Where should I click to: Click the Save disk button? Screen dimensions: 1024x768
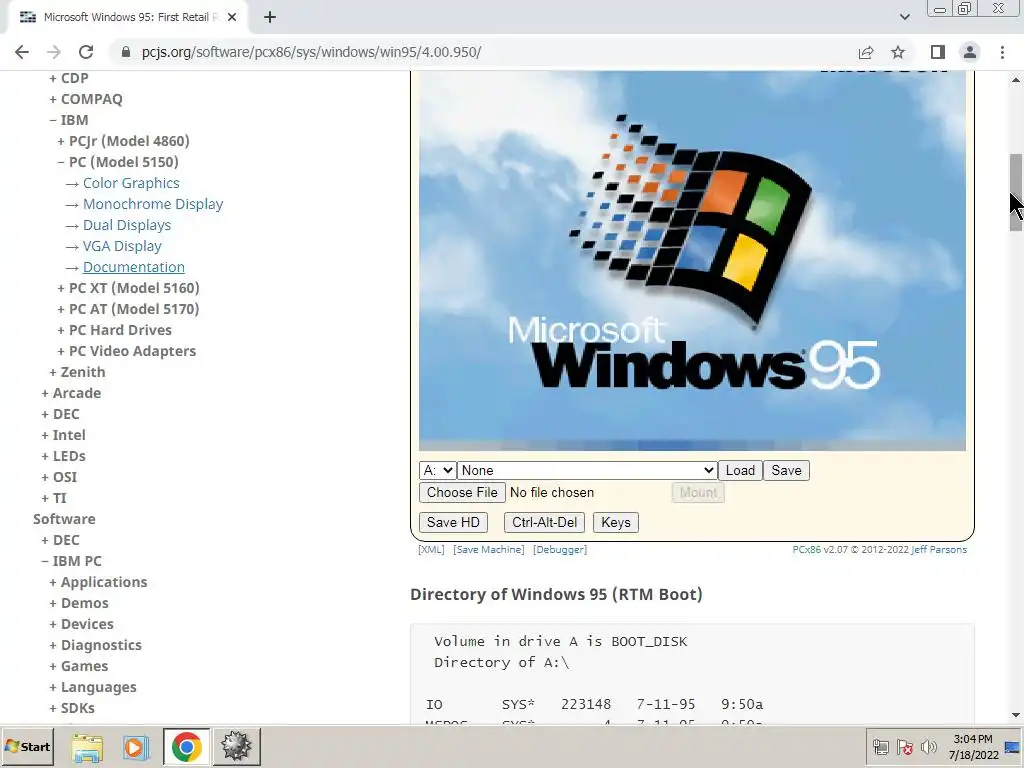tap(786, 470)
